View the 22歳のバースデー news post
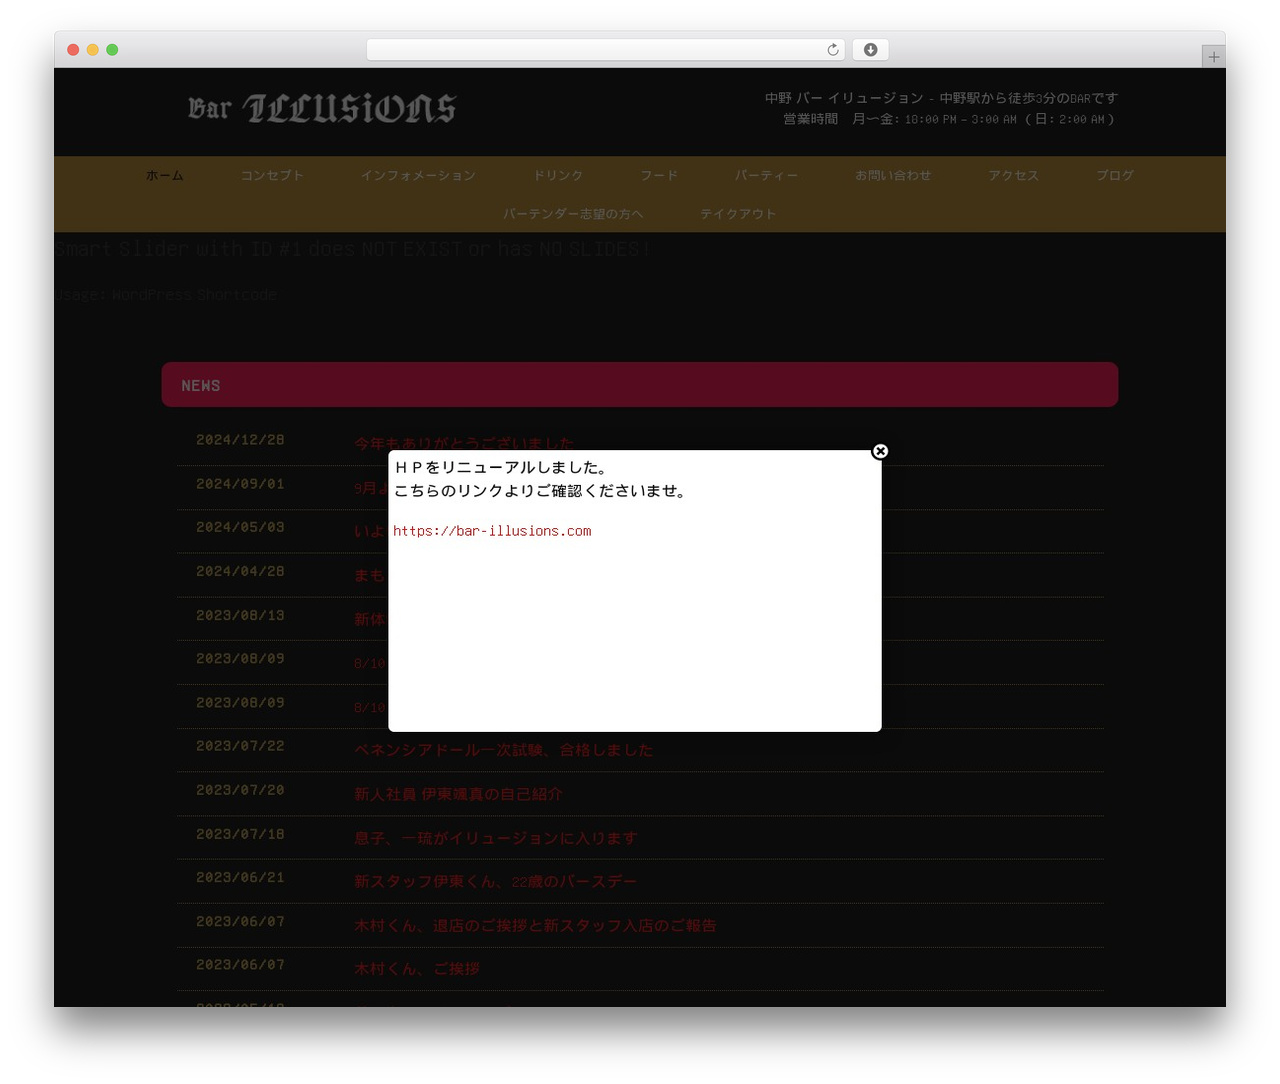 tap(495, 881)
